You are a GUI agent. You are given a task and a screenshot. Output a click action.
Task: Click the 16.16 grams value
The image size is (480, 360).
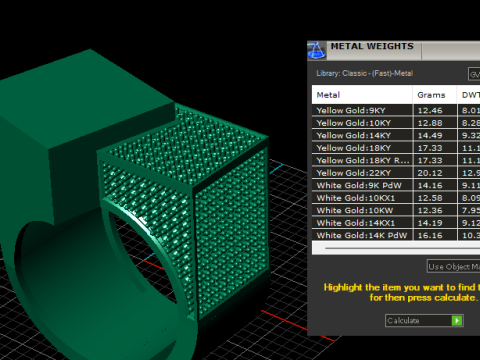pyautogui.click(x=430, y=235)
